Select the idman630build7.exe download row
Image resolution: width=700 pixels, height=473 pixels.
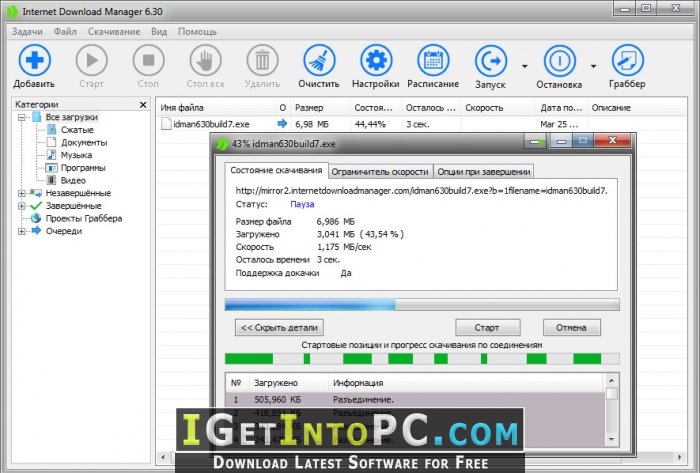(x=421, y=124)
